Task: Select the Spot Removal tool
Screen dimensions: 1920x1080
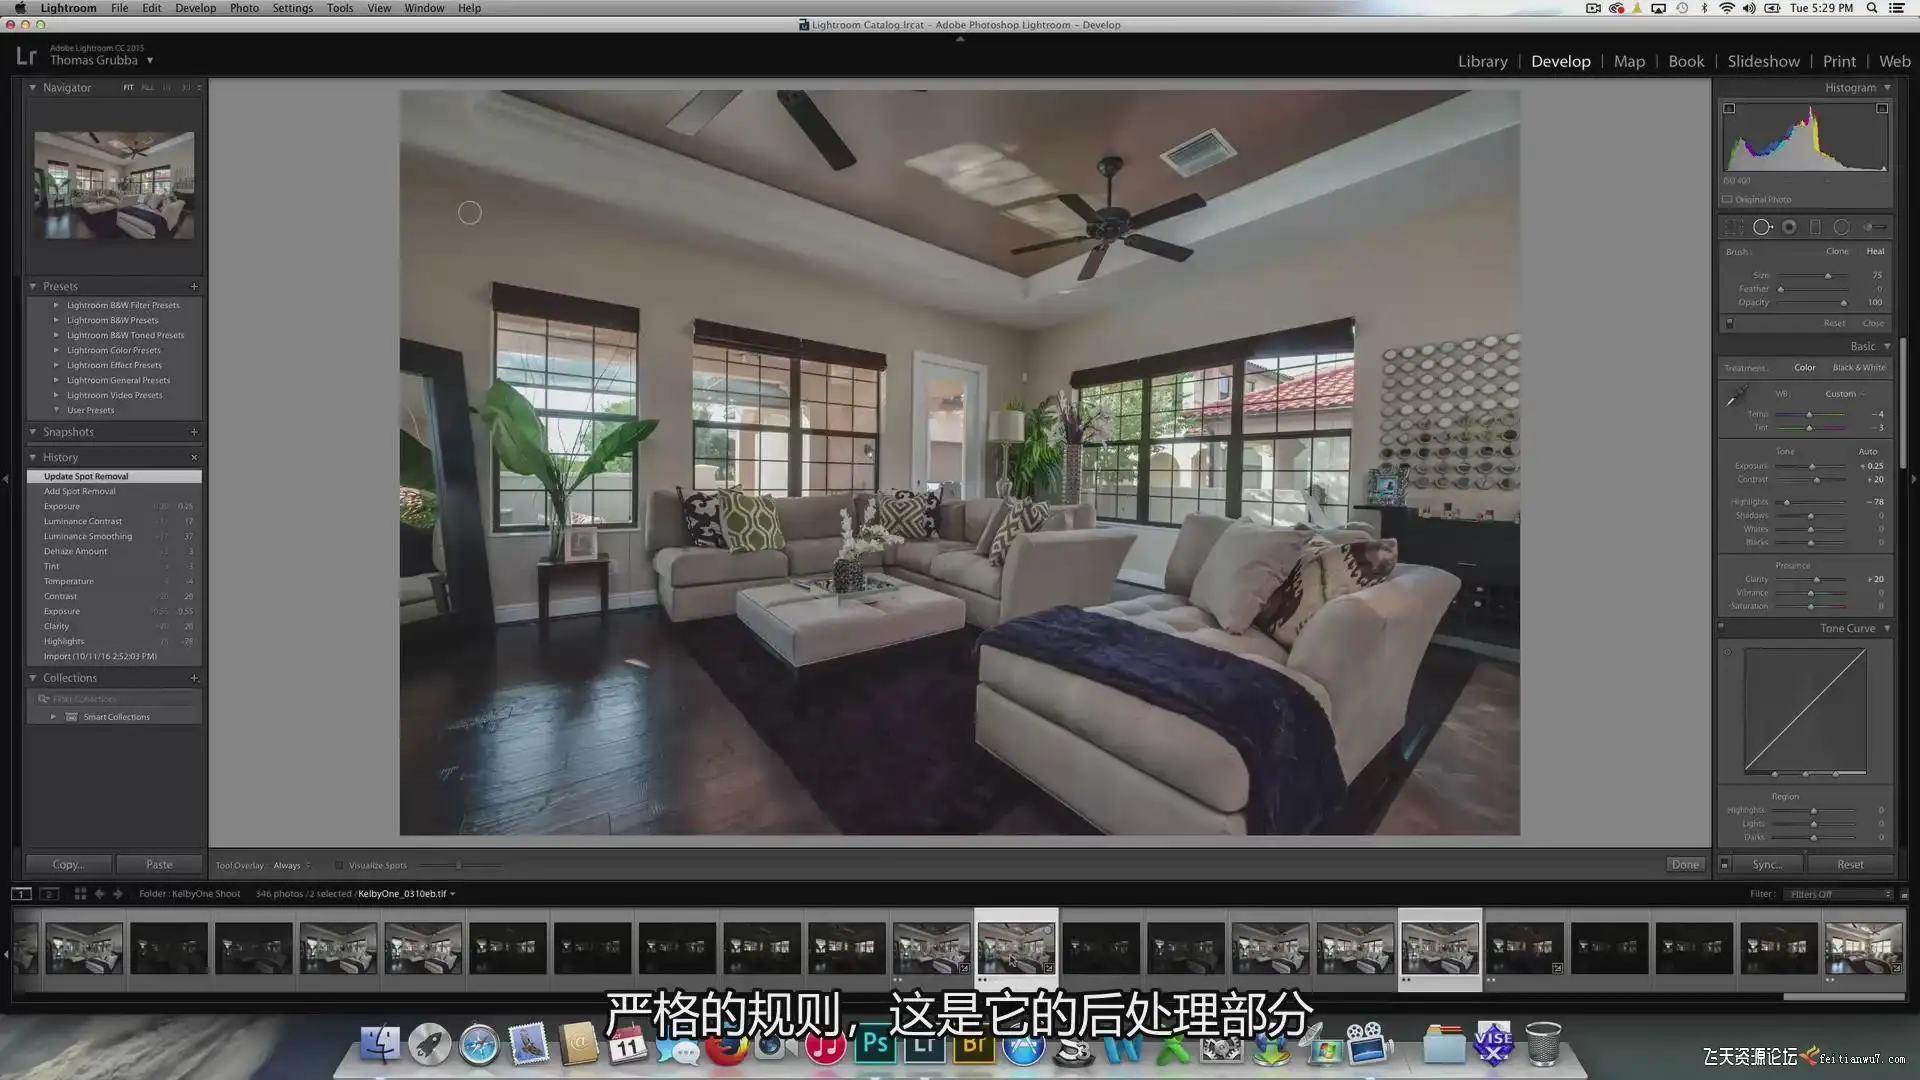Action: point(1762,227)
